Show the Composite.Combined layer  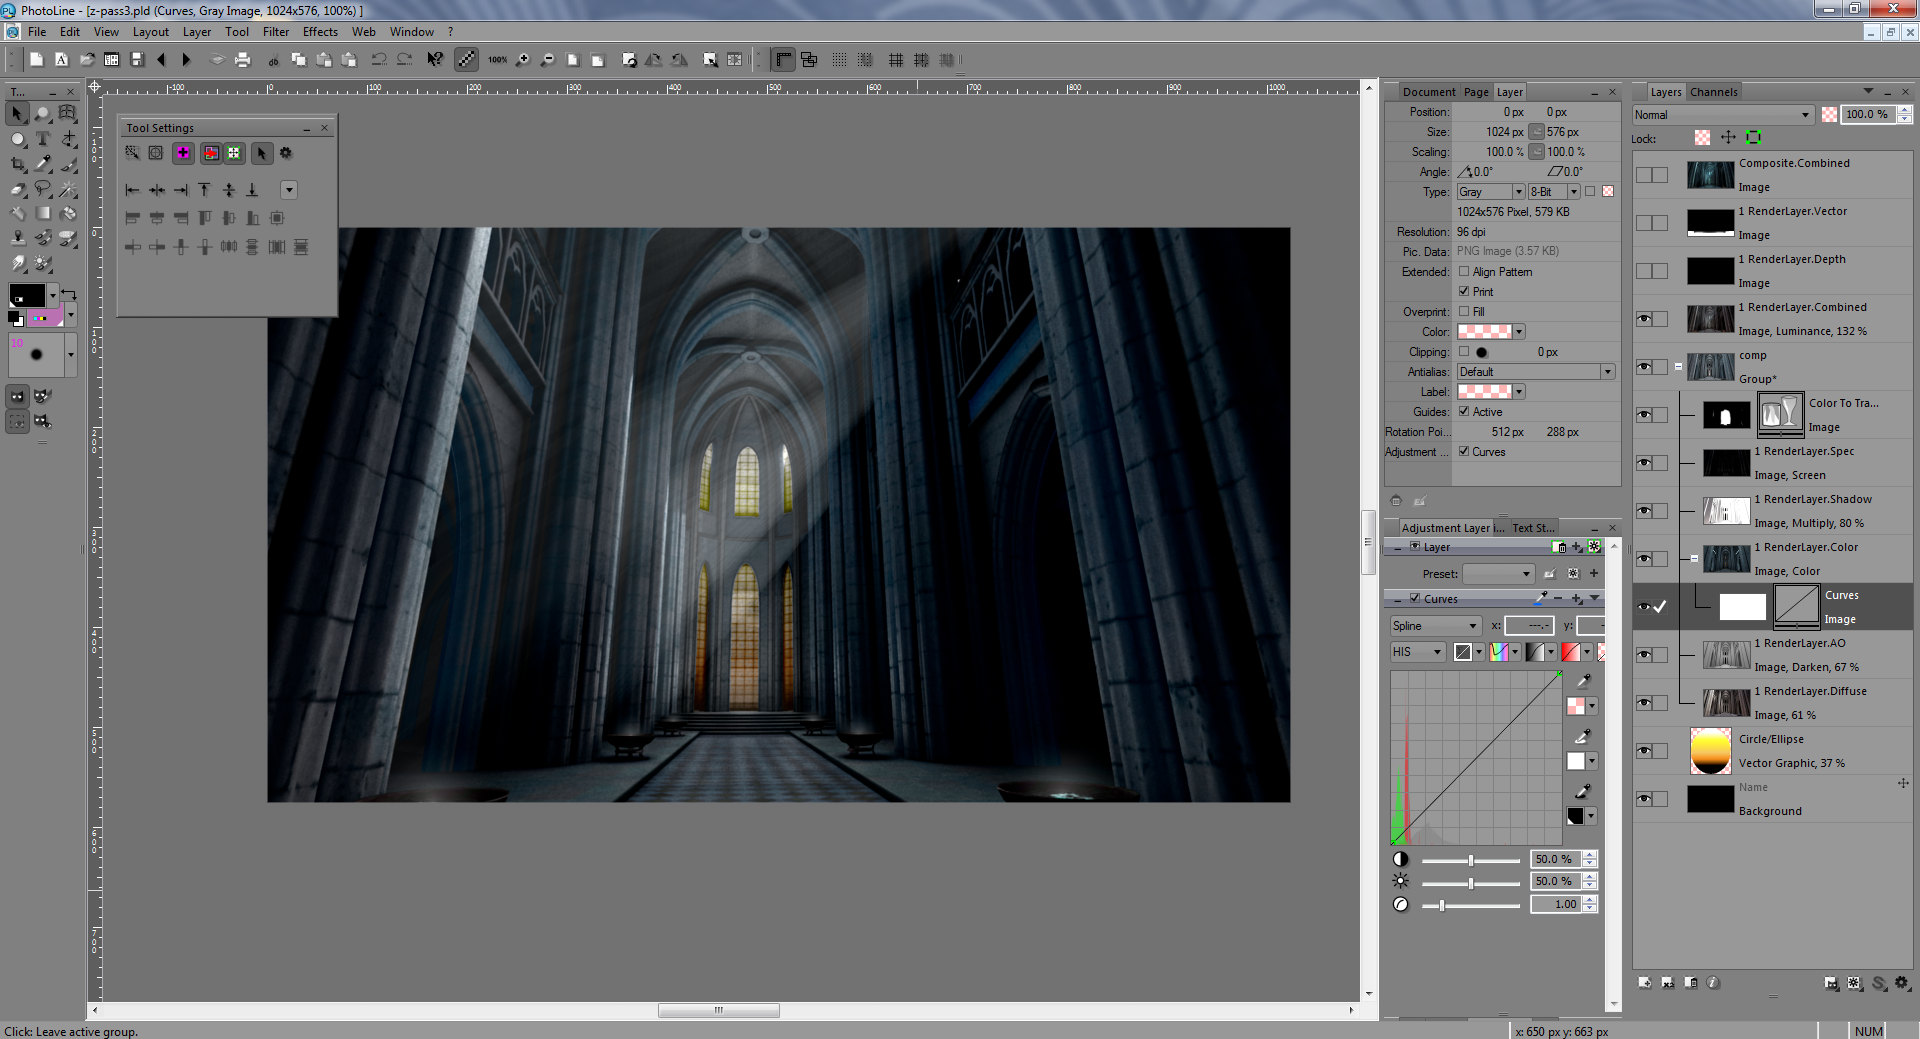[1644, 175]
